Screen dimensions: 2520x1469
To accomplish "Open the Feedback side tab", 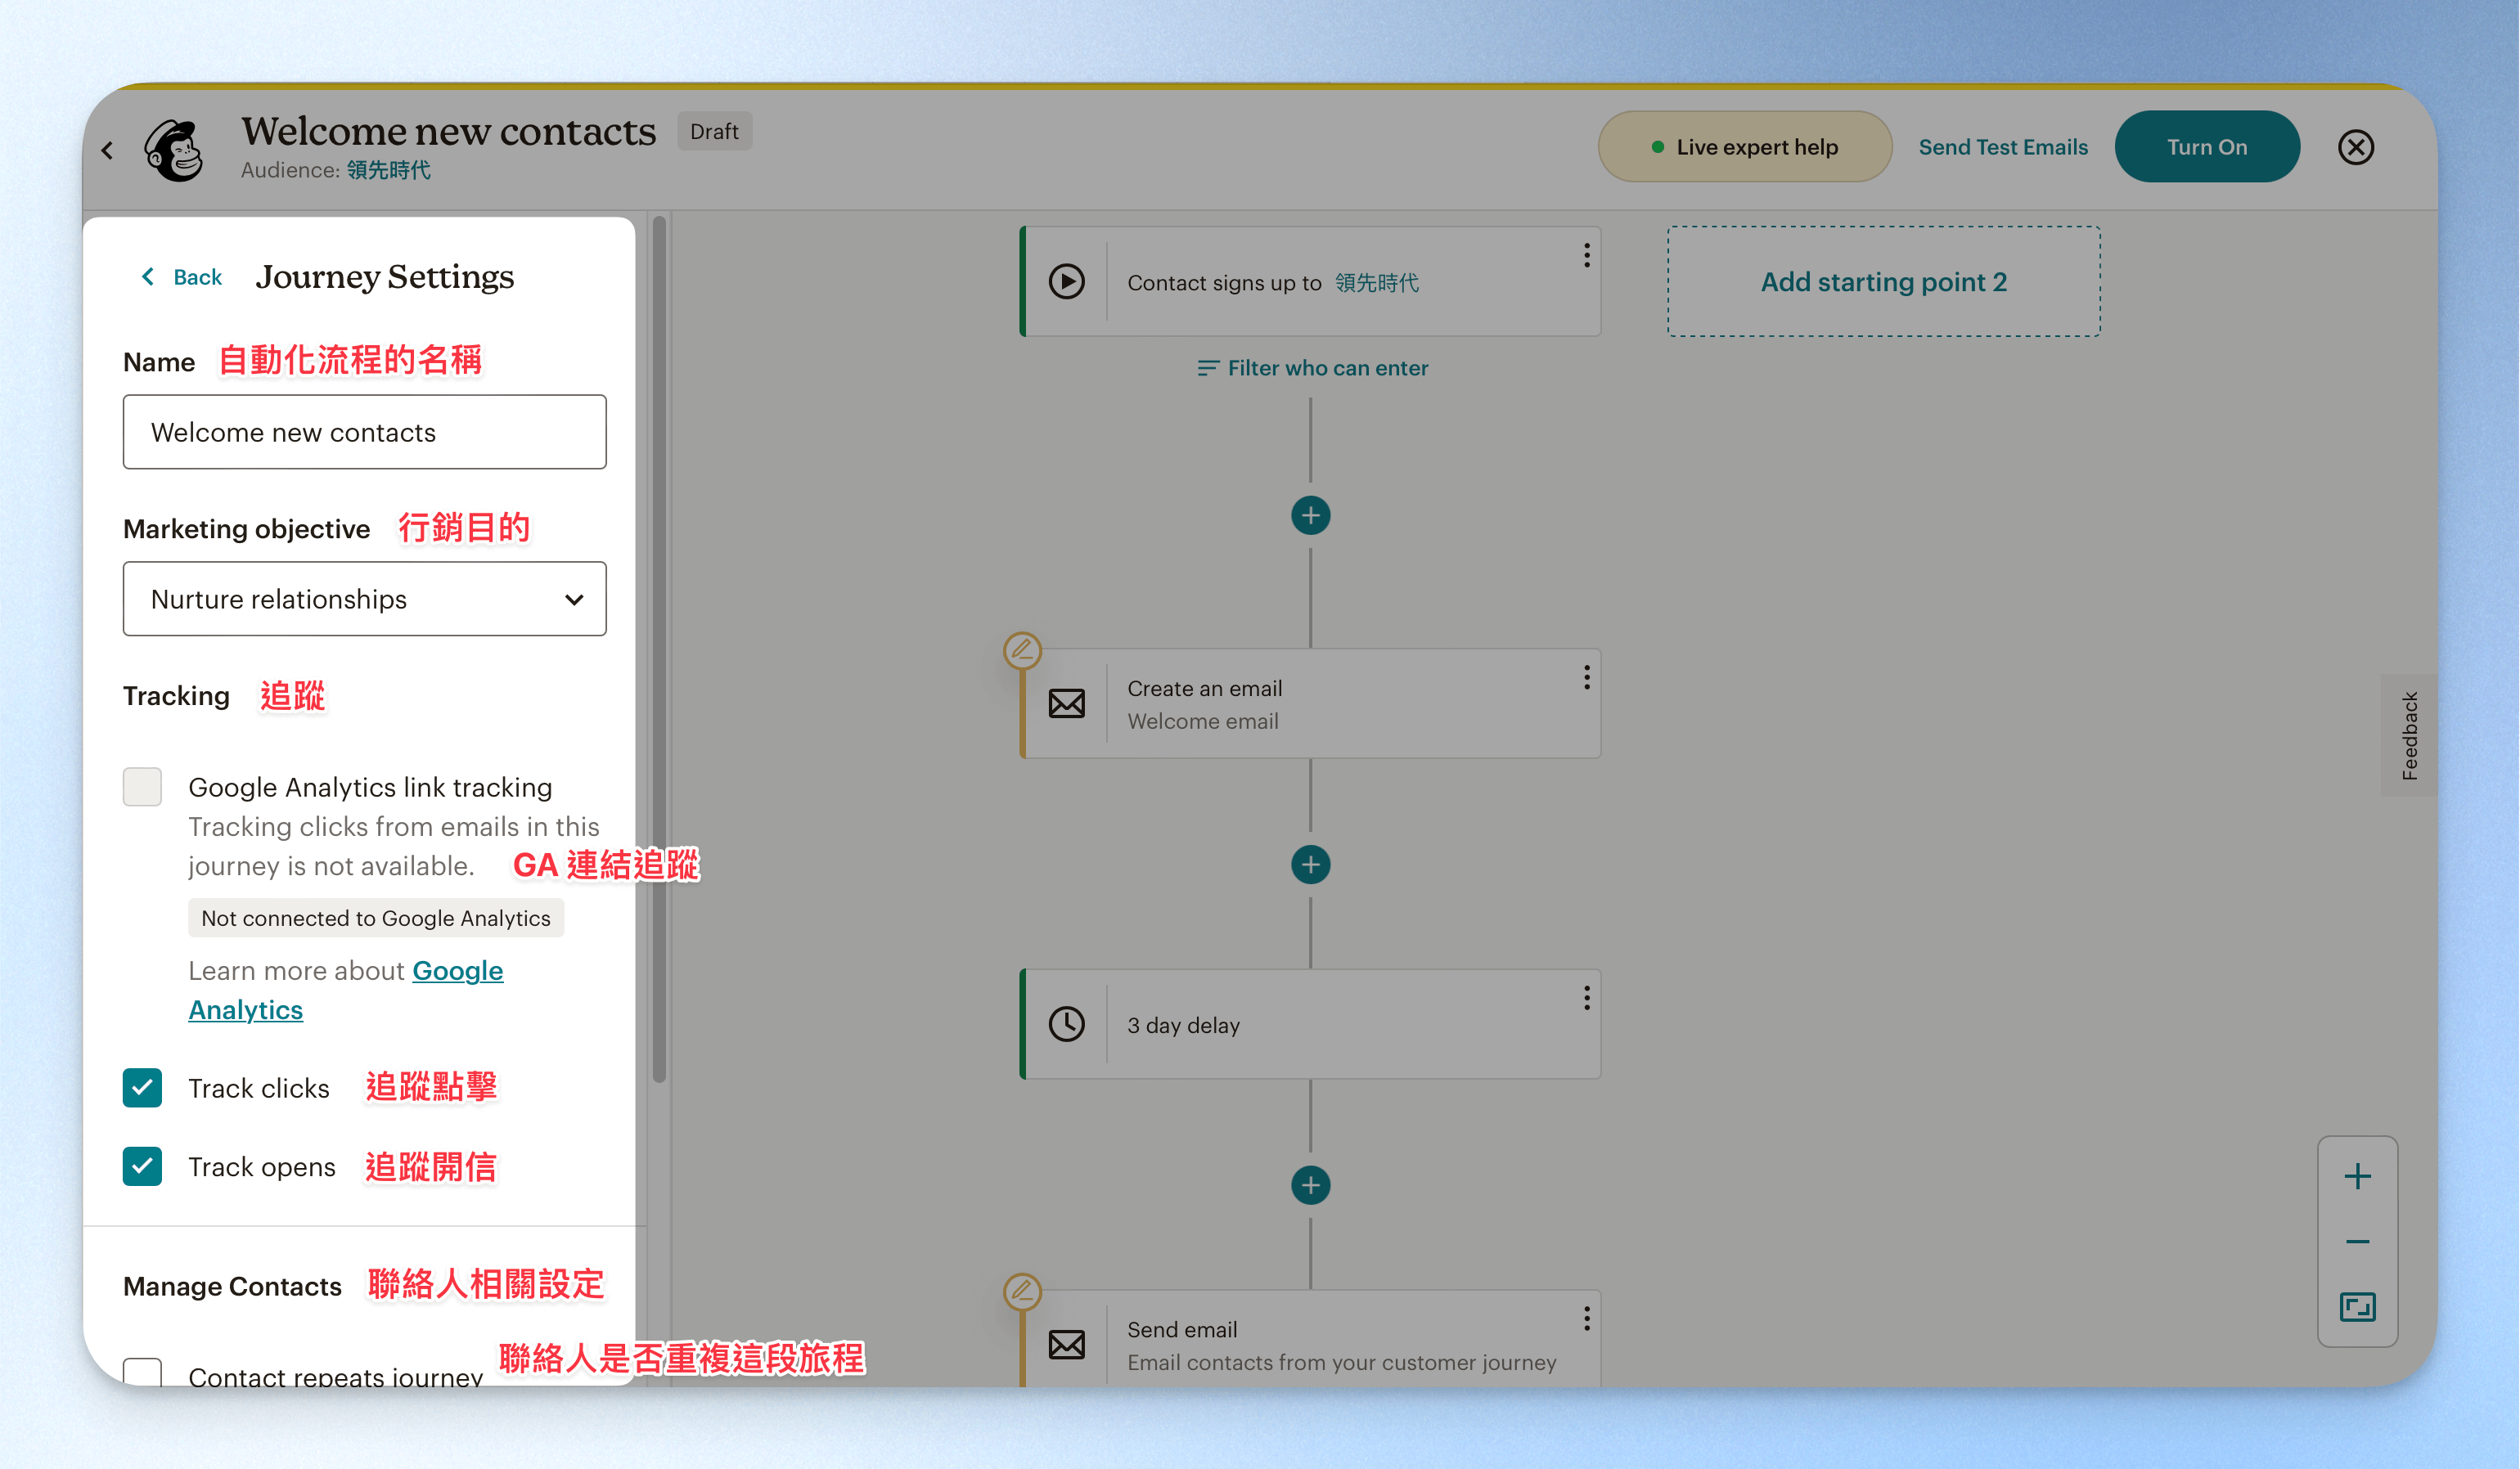I will [x=2409, y=736].
